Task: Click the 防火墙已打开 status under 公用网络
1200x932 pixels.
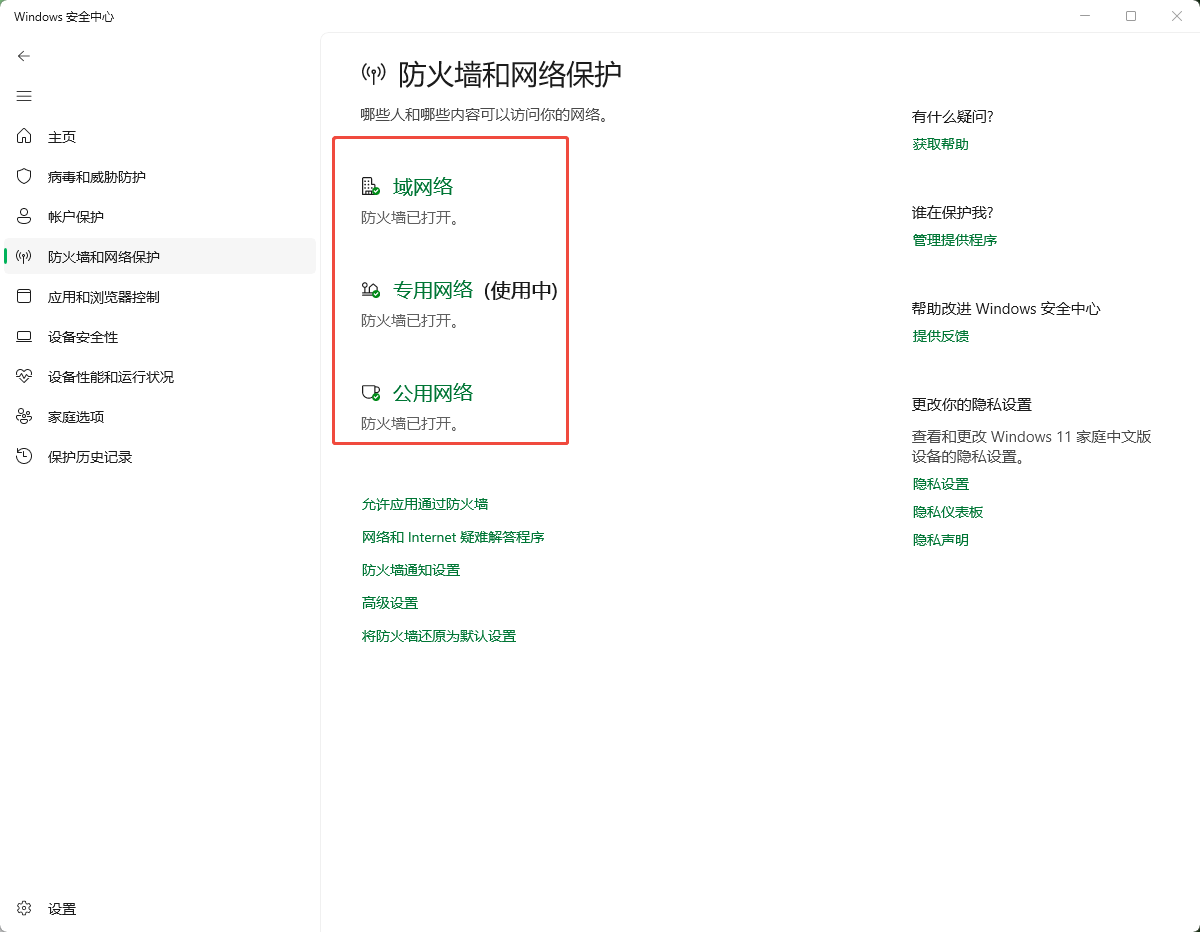Action: 410,424
